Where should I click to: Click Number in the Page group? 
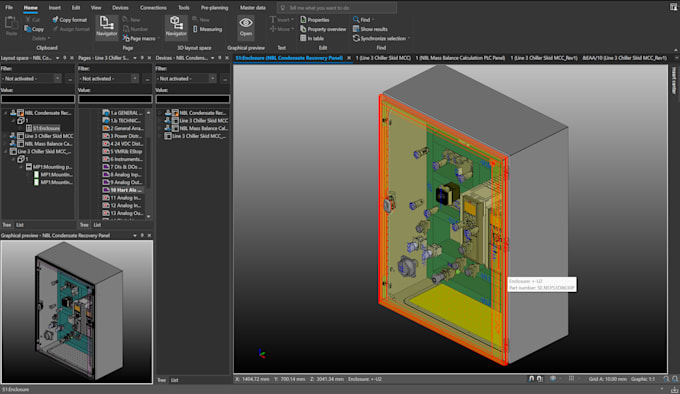click(135, 29)
